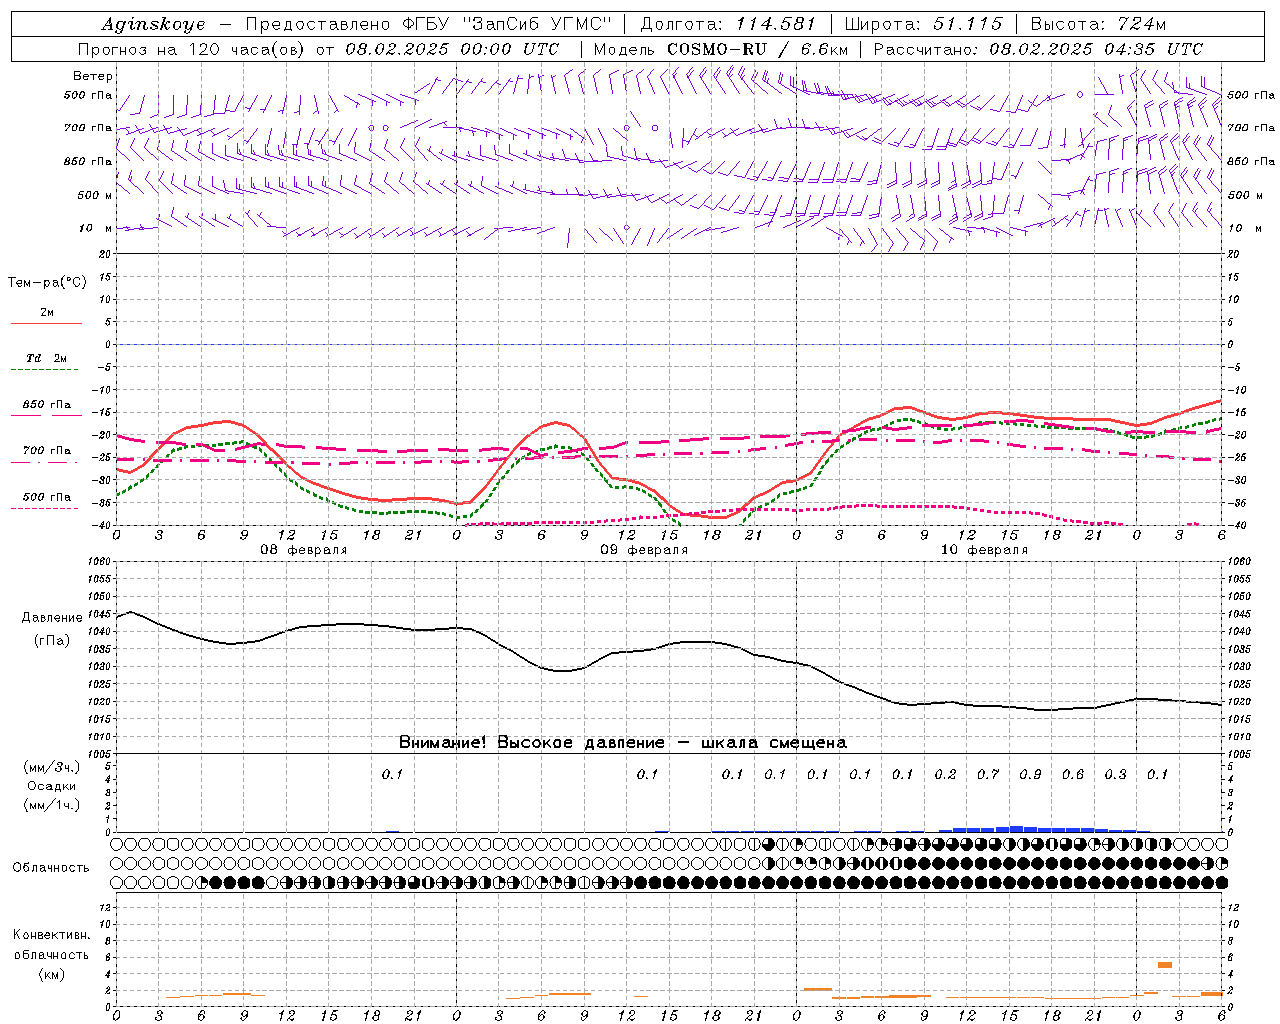Click the date label 10 февраля

(x=984, y=550)
